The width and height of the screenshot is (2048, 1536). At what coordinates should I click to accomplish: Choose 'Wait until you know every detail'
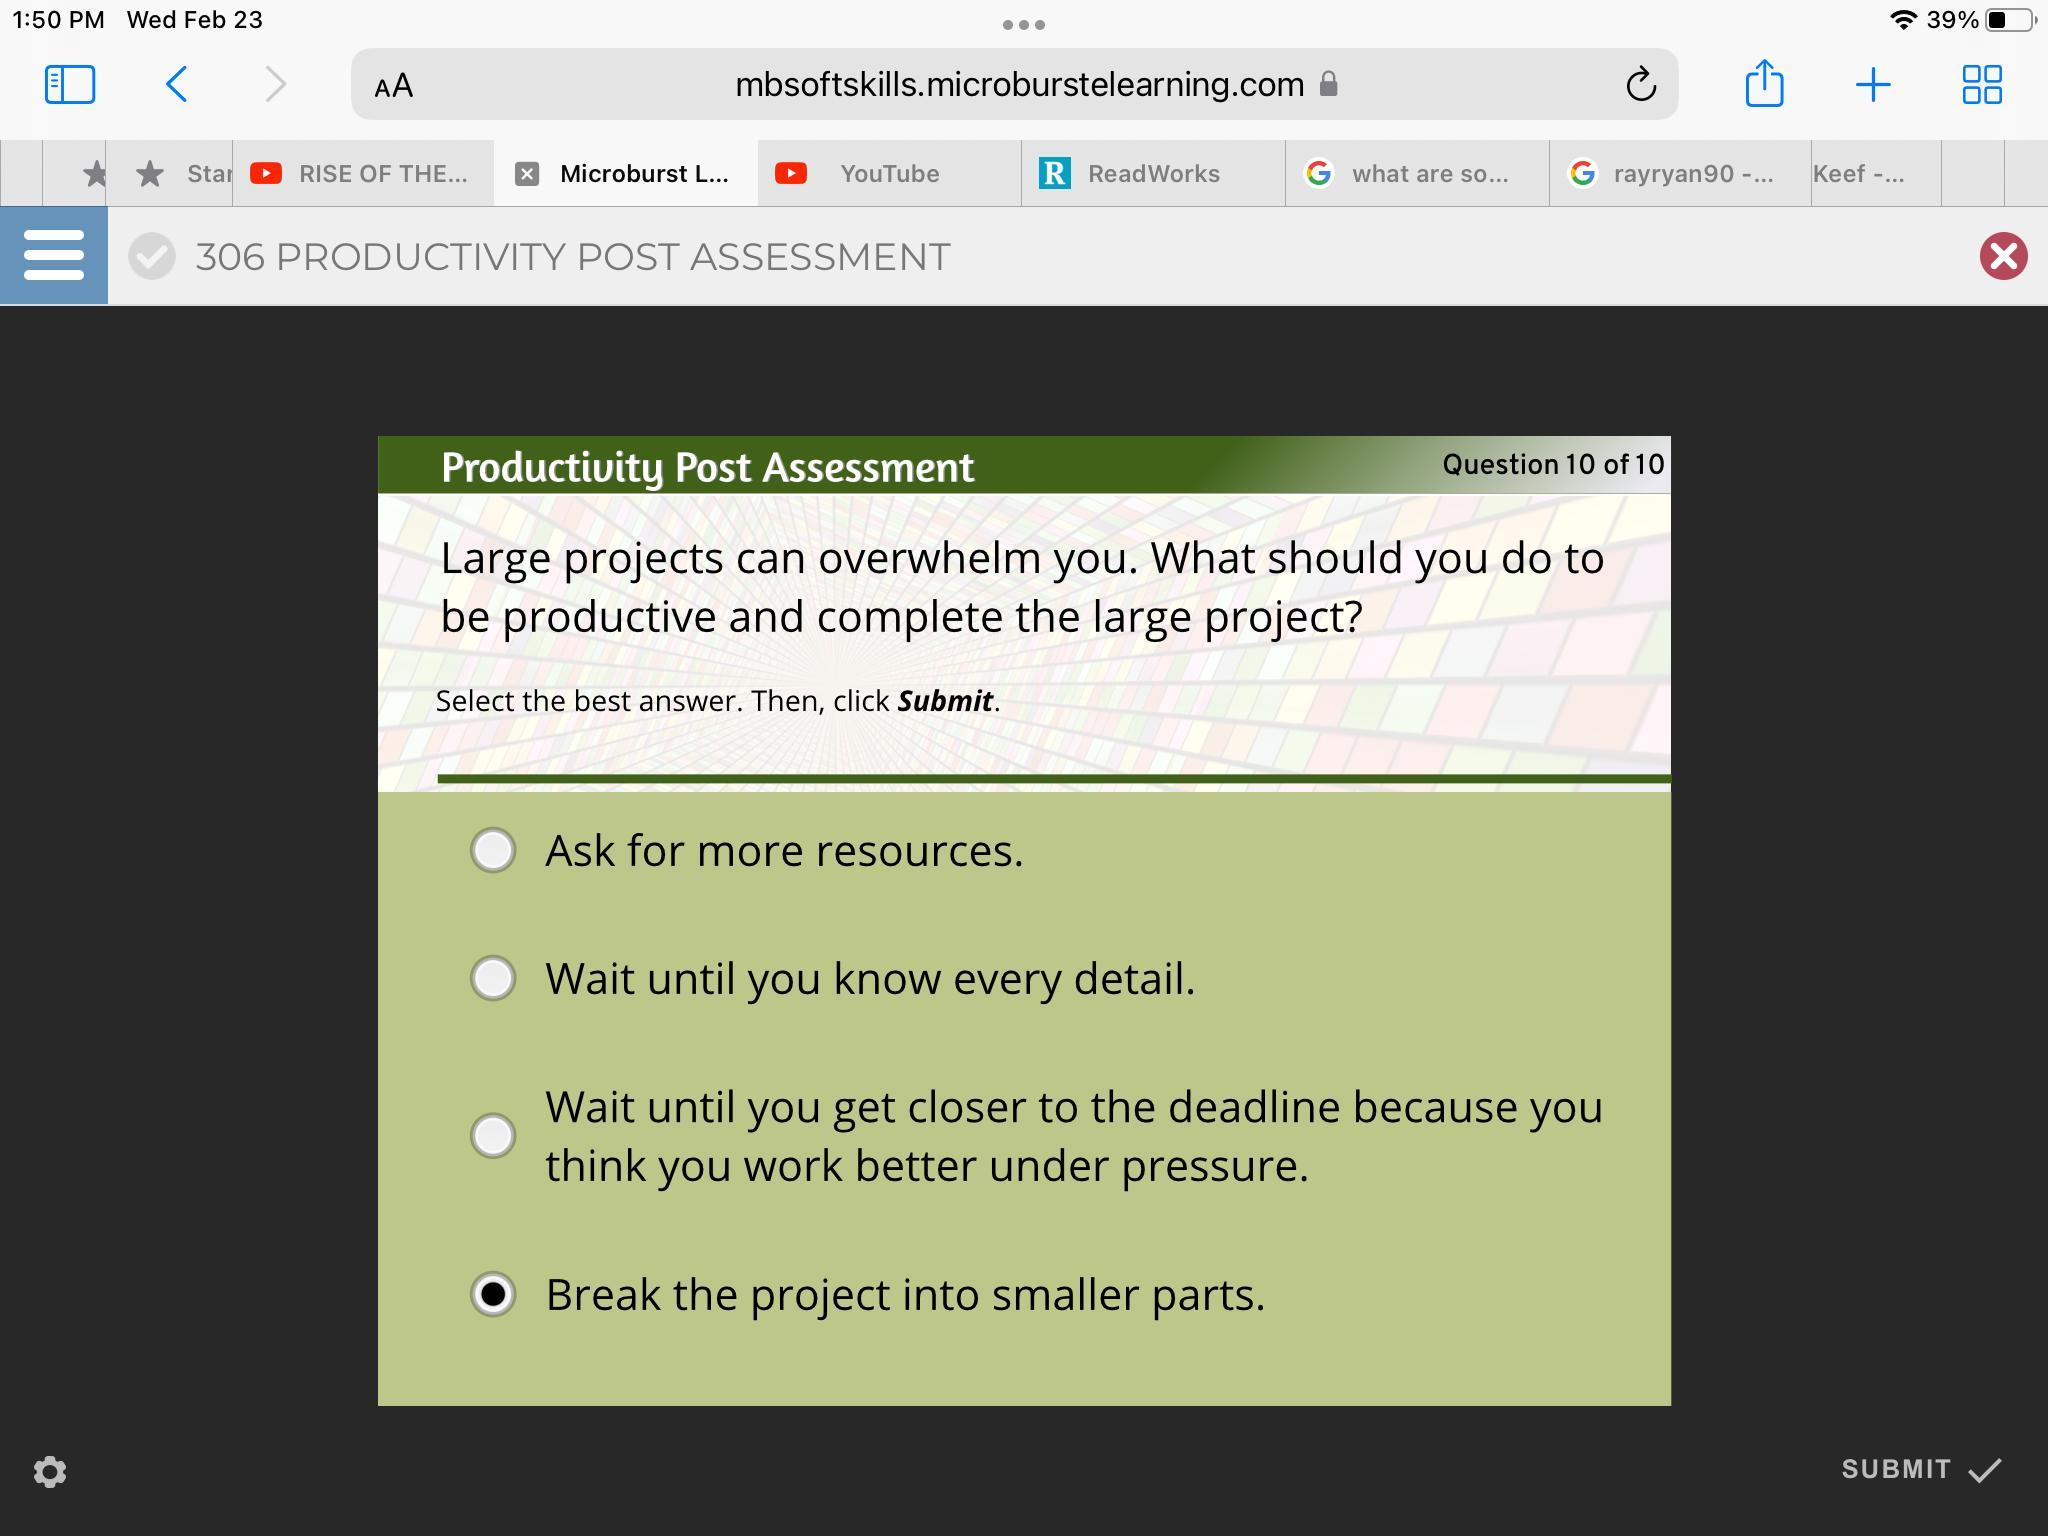coord(493,978)
